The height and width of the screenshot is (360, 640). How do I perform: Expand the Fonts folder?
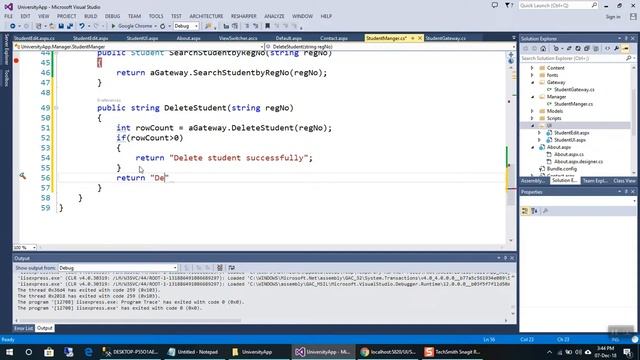tap(532, 75)
